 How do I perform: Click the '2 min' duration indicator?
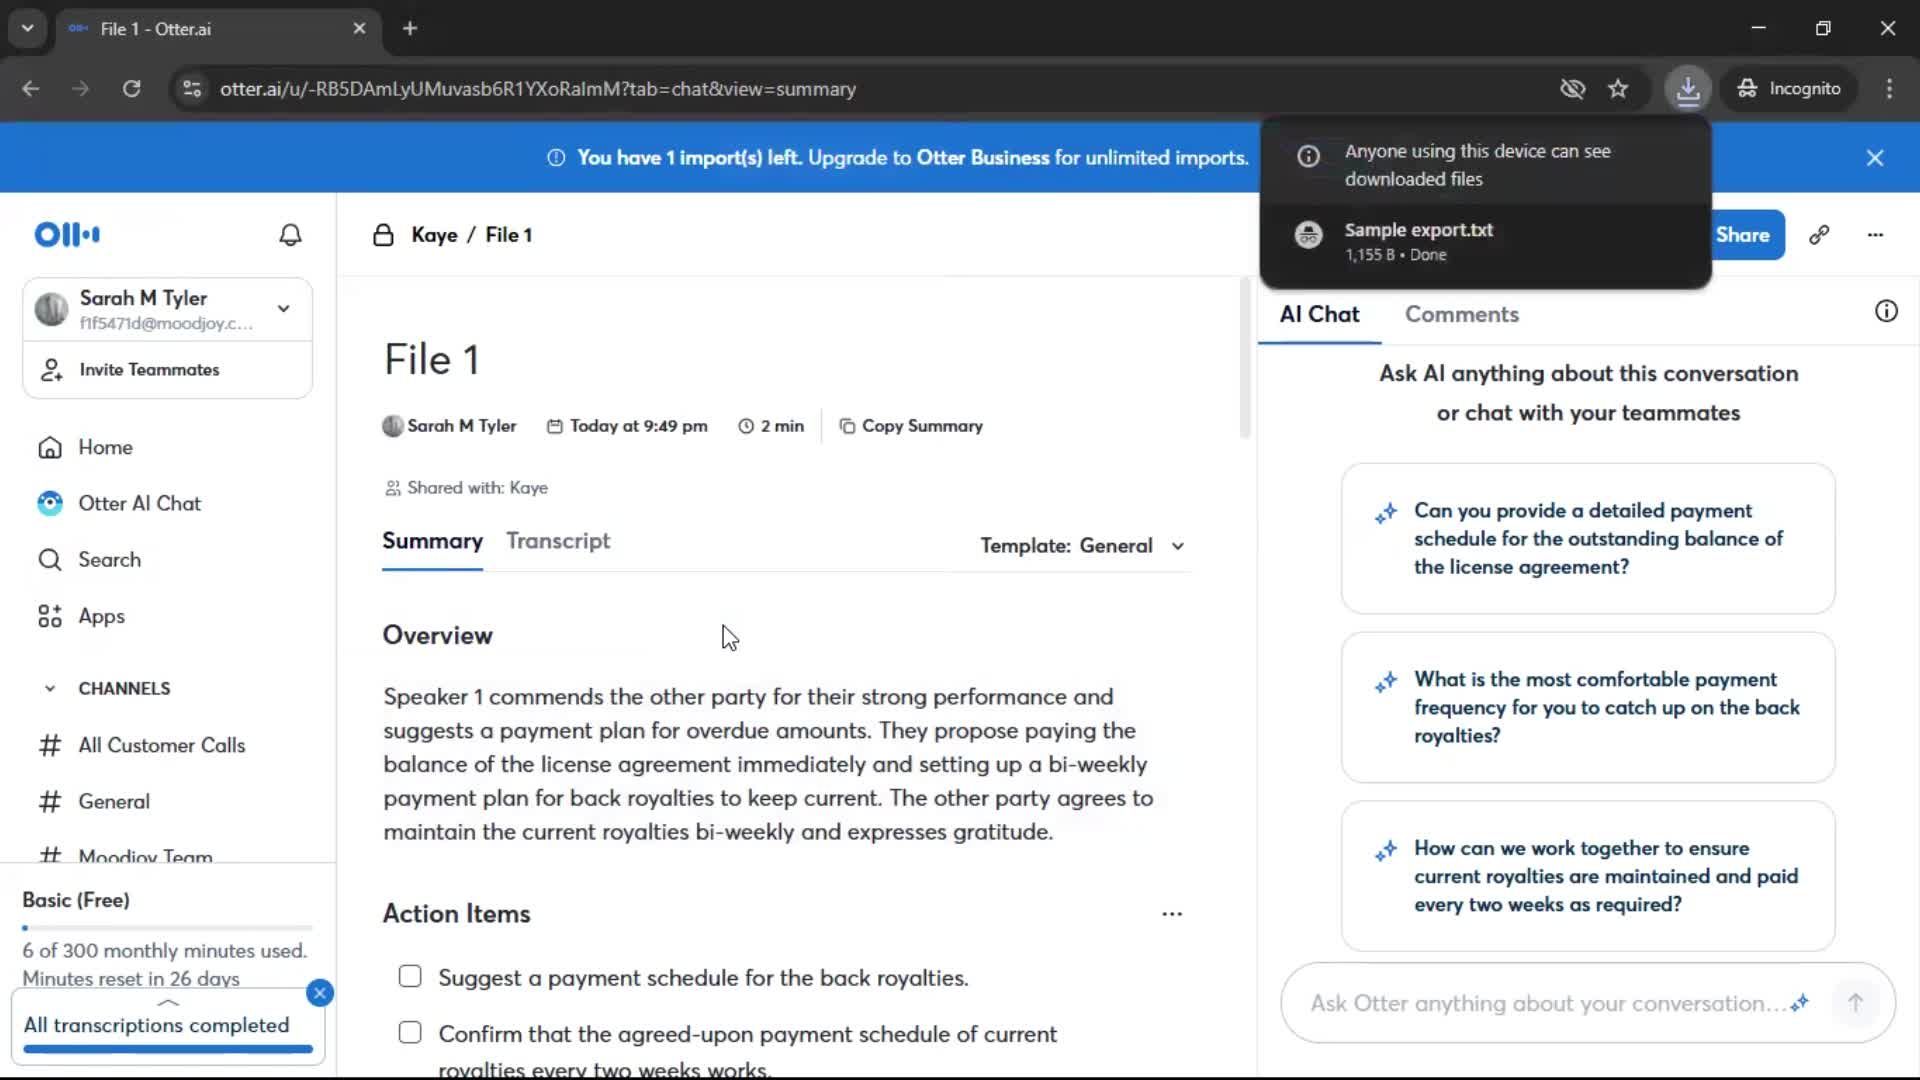(x=771, y=426)
